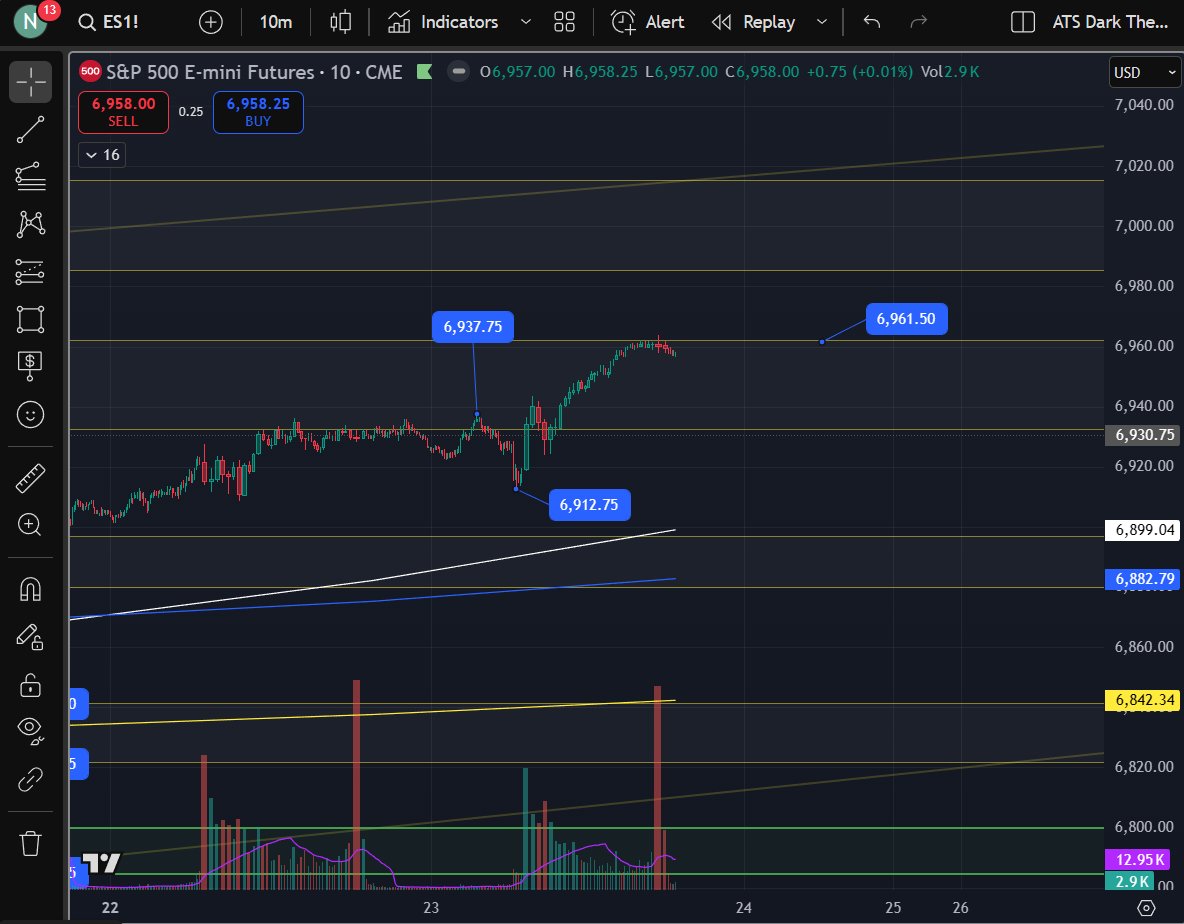
Task: Toggle hide all drawings eye icon
Action: (x=30, y=731)
